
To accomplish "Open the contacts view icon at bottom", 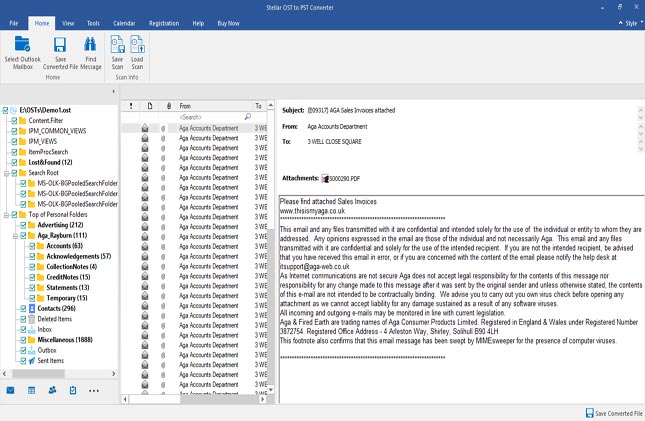I will pyautogui.click(x=52, y=390).
